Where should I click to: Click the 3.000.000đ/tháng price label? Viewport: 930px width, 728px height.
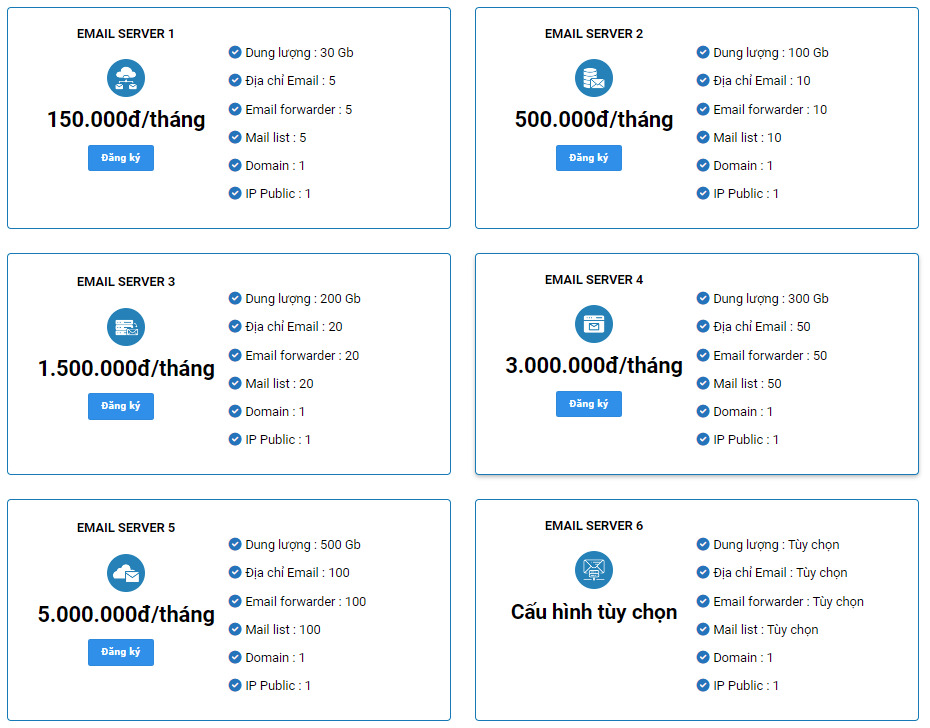594,366
